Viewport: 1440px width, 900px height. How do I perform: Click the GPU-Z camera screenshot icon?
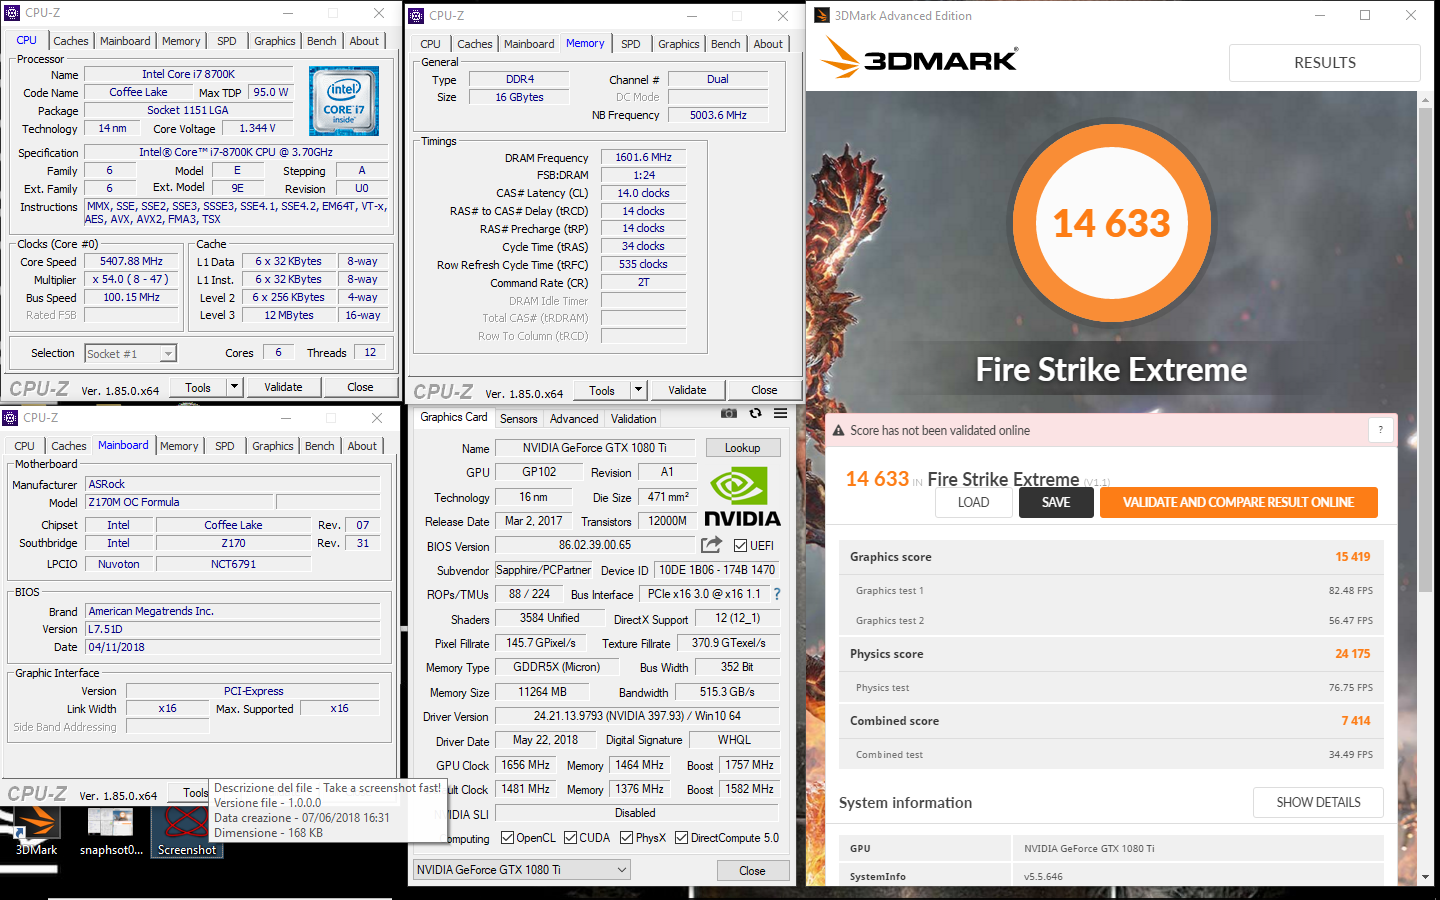[729, 413]
